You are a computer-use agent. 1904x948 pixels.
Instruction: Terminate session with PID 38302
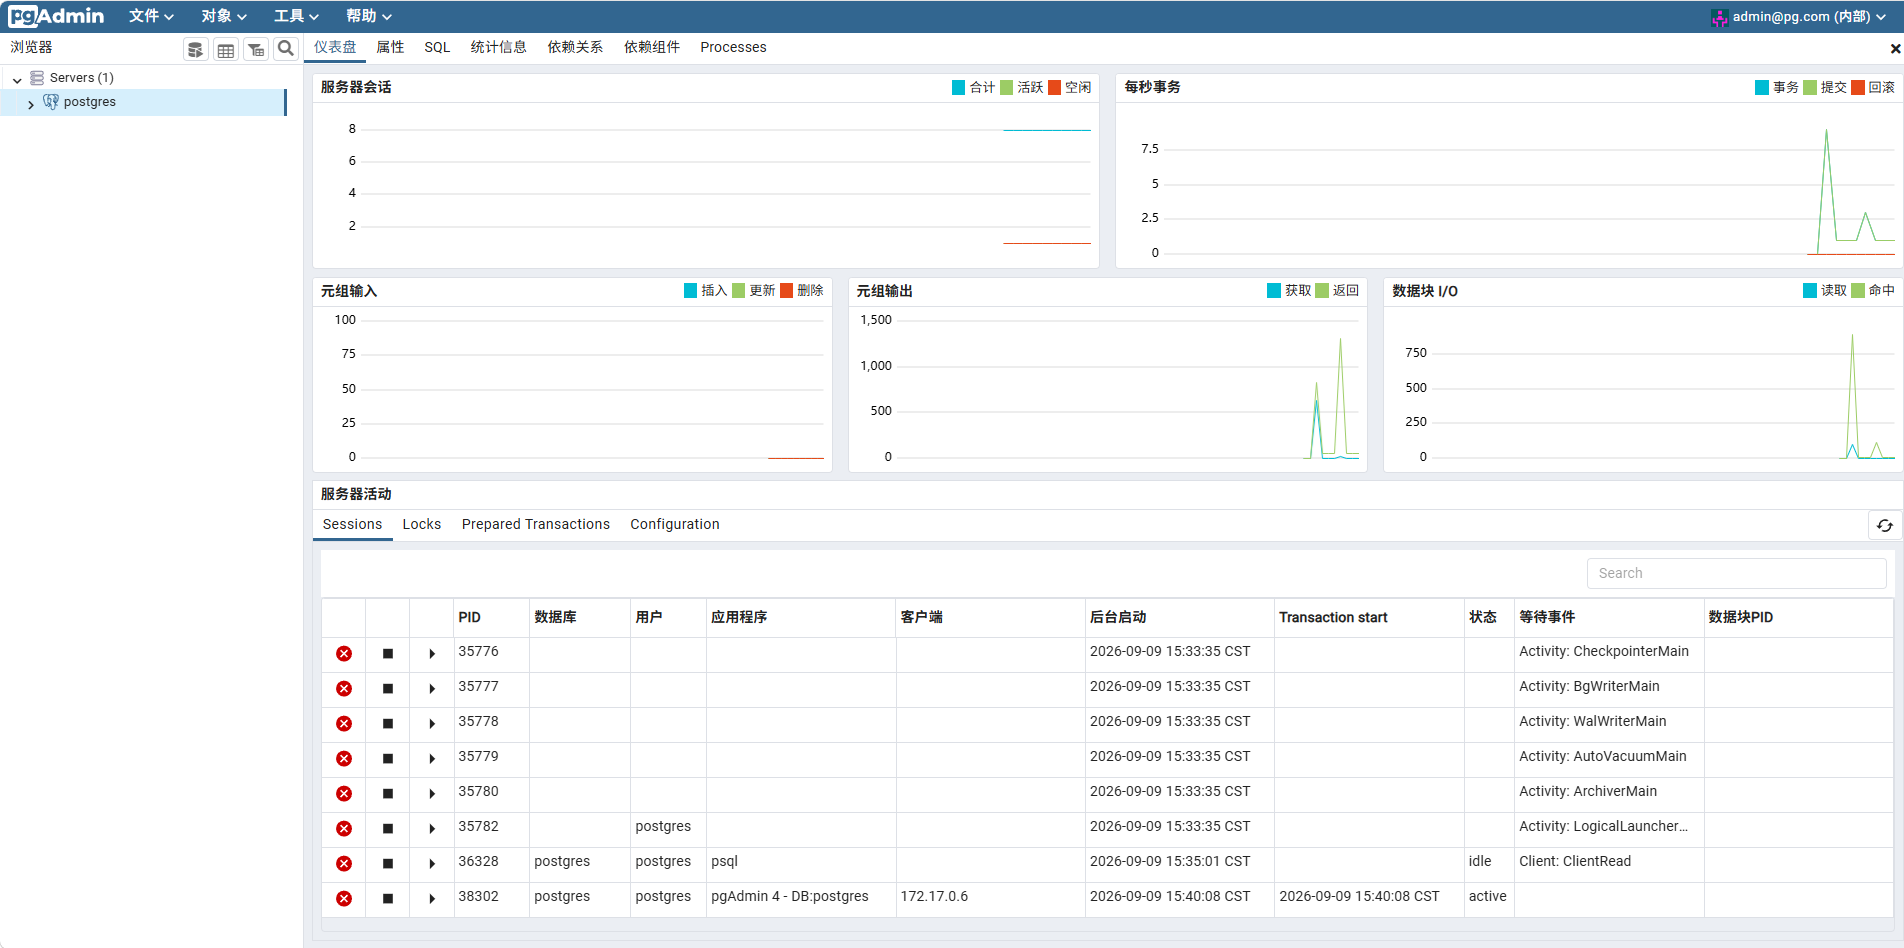click(344, 899)
